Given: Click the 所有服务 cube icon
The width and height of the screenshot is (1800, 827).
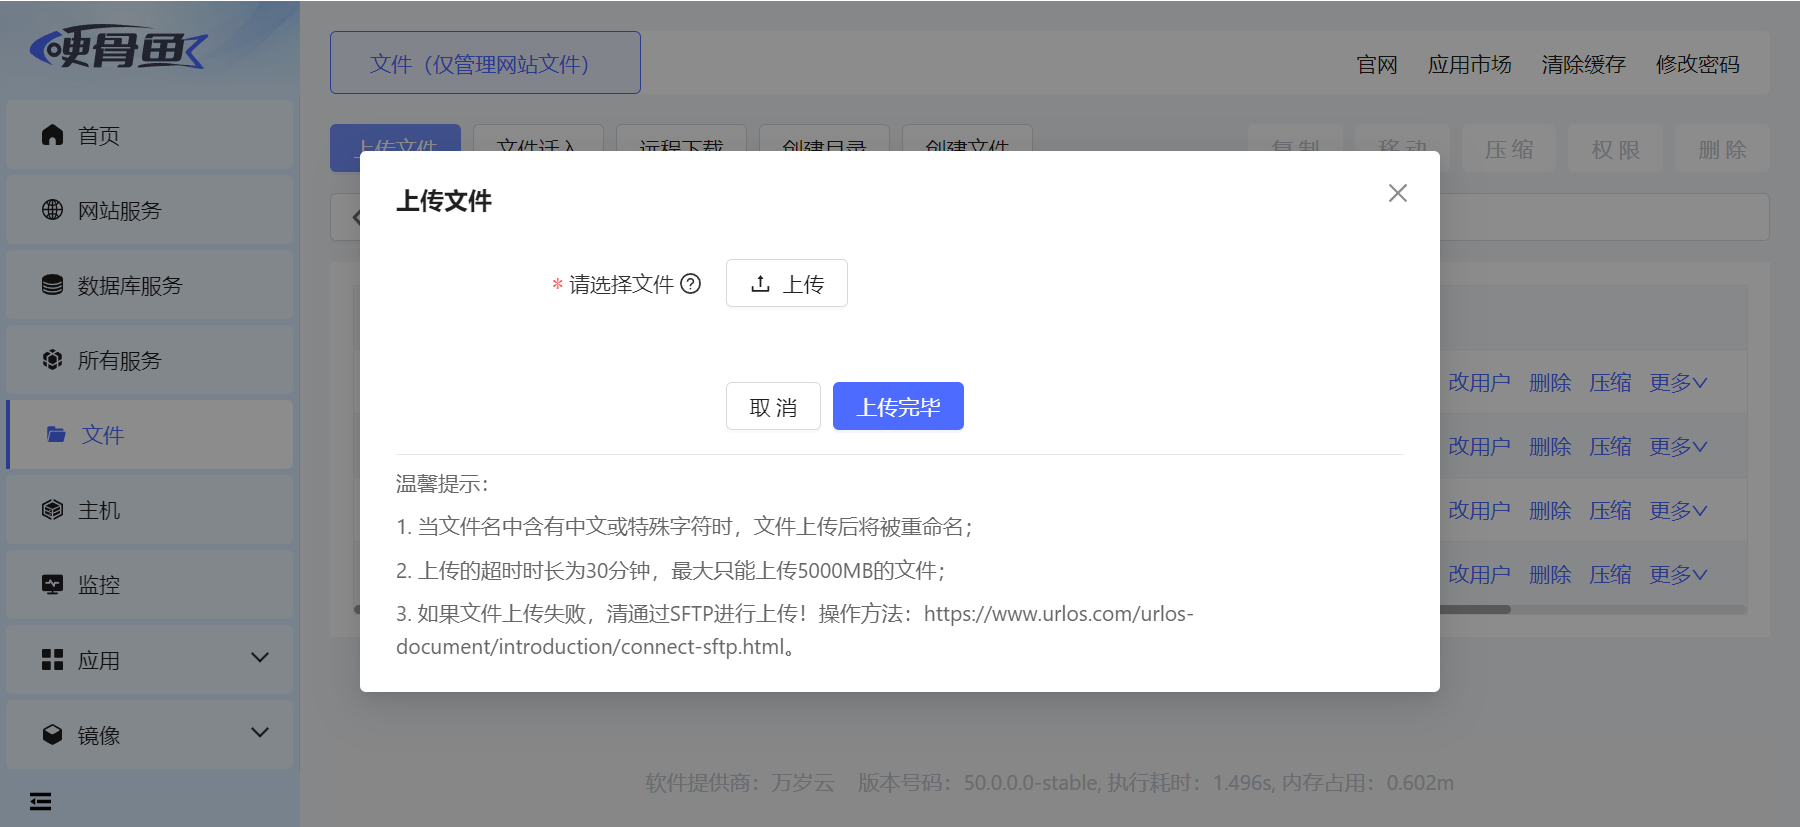Looking at the screenshot, I should click(53, 360).
